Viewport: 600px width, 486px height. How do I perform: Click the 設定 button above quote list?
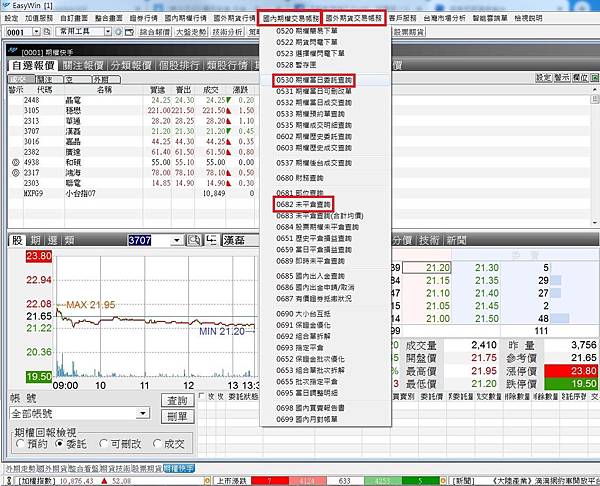542,78
